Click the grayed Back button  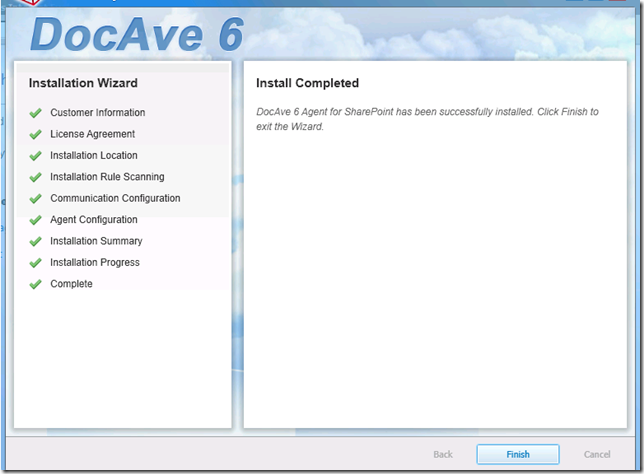[443, 454]
